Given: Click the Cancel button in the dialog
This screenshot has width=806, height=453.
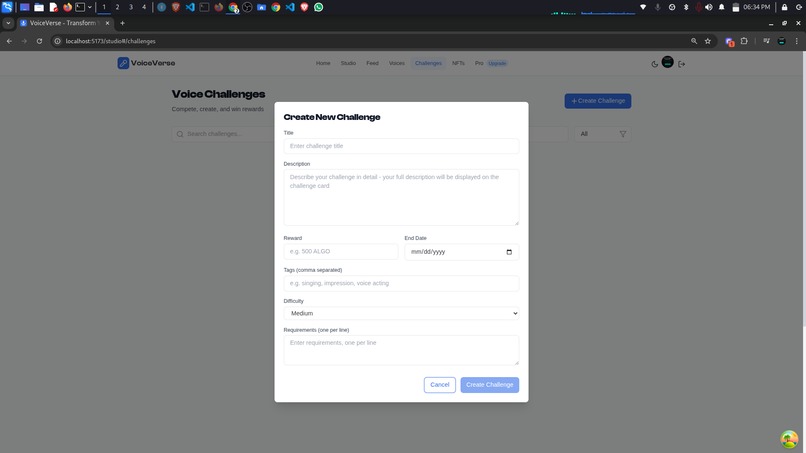Looking at the screenshot, I should [439, 385].
